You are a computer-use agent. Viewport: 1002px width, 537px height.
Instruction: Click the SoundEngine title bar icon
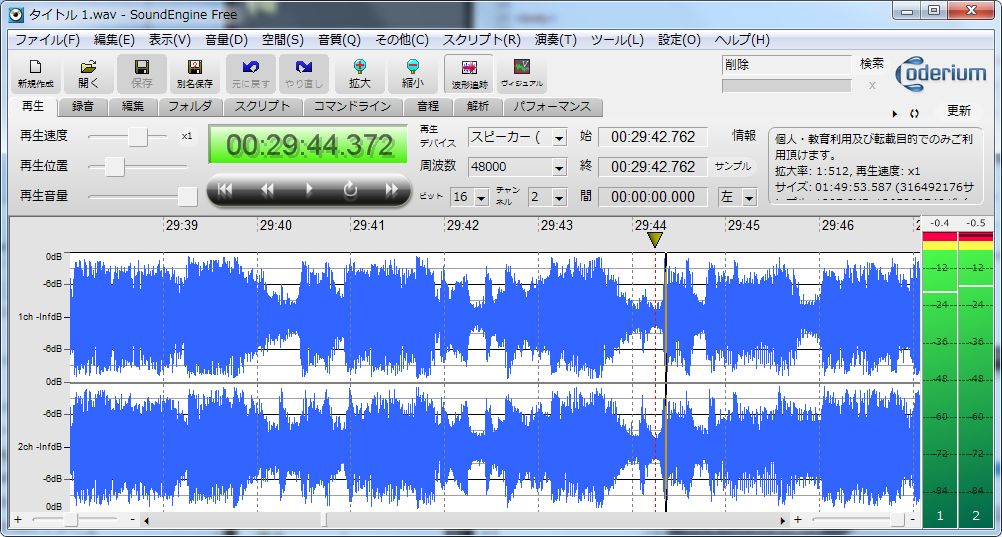tap(15, 14)
